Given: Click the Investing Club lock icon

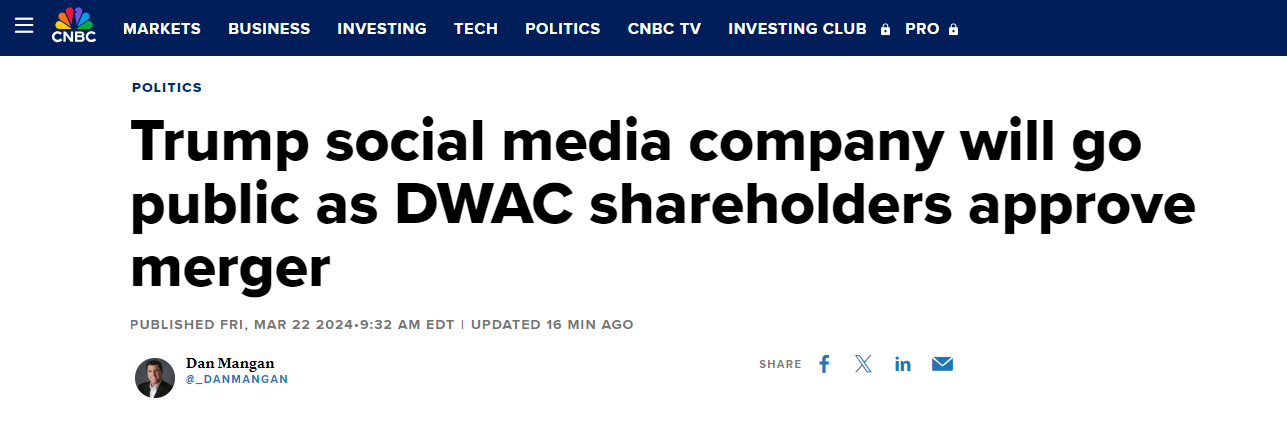Looking at the screenshot, I should click(885, 30).
